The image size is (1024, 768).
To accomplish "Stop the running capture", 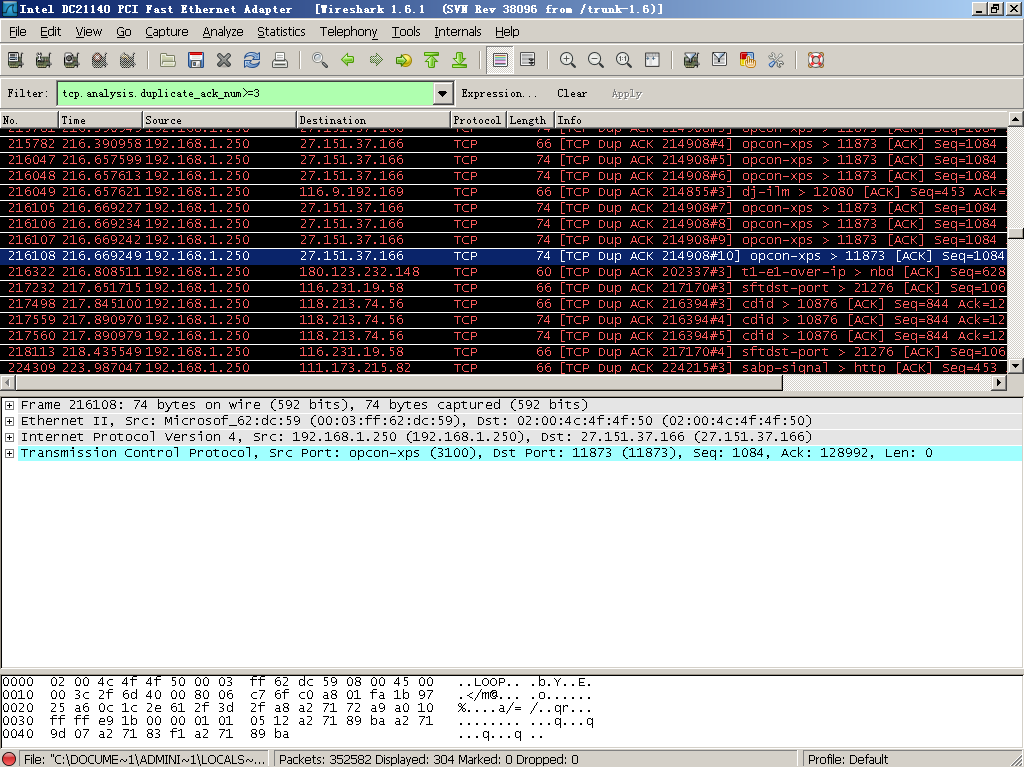I will click(x=99, y=60).
